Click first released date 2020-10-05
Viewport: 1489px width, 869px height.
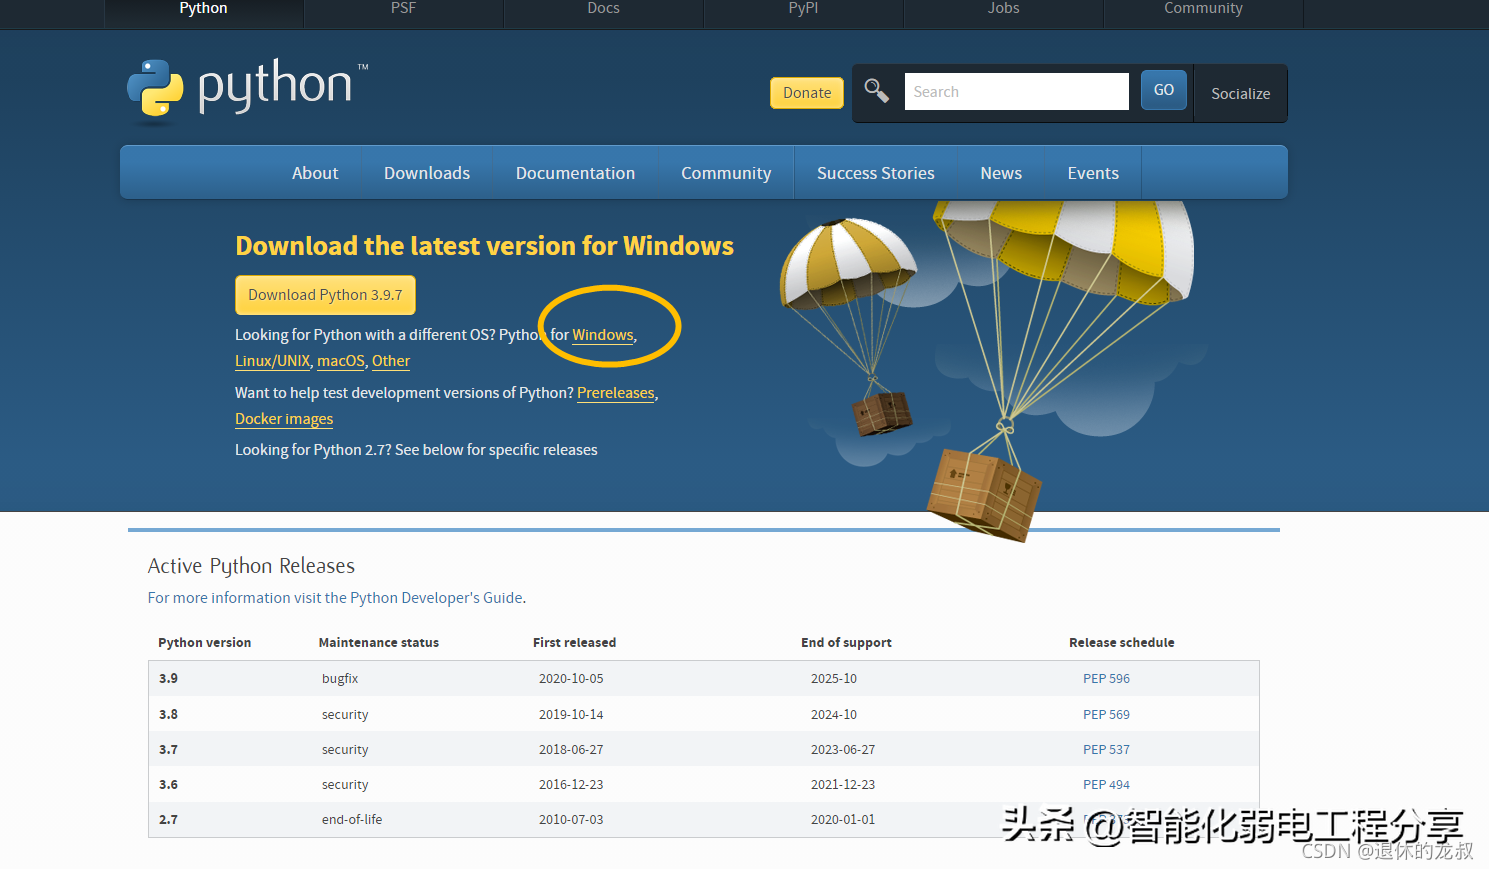point(571,679)
